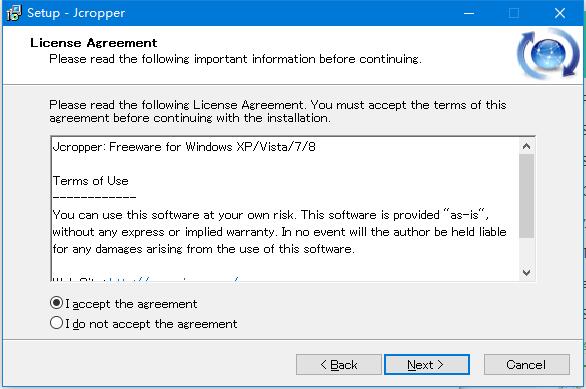The height and width of the screenshot is (389, 586).
Task: Click the License Agreement heading
Action: [x=93, y=43]
